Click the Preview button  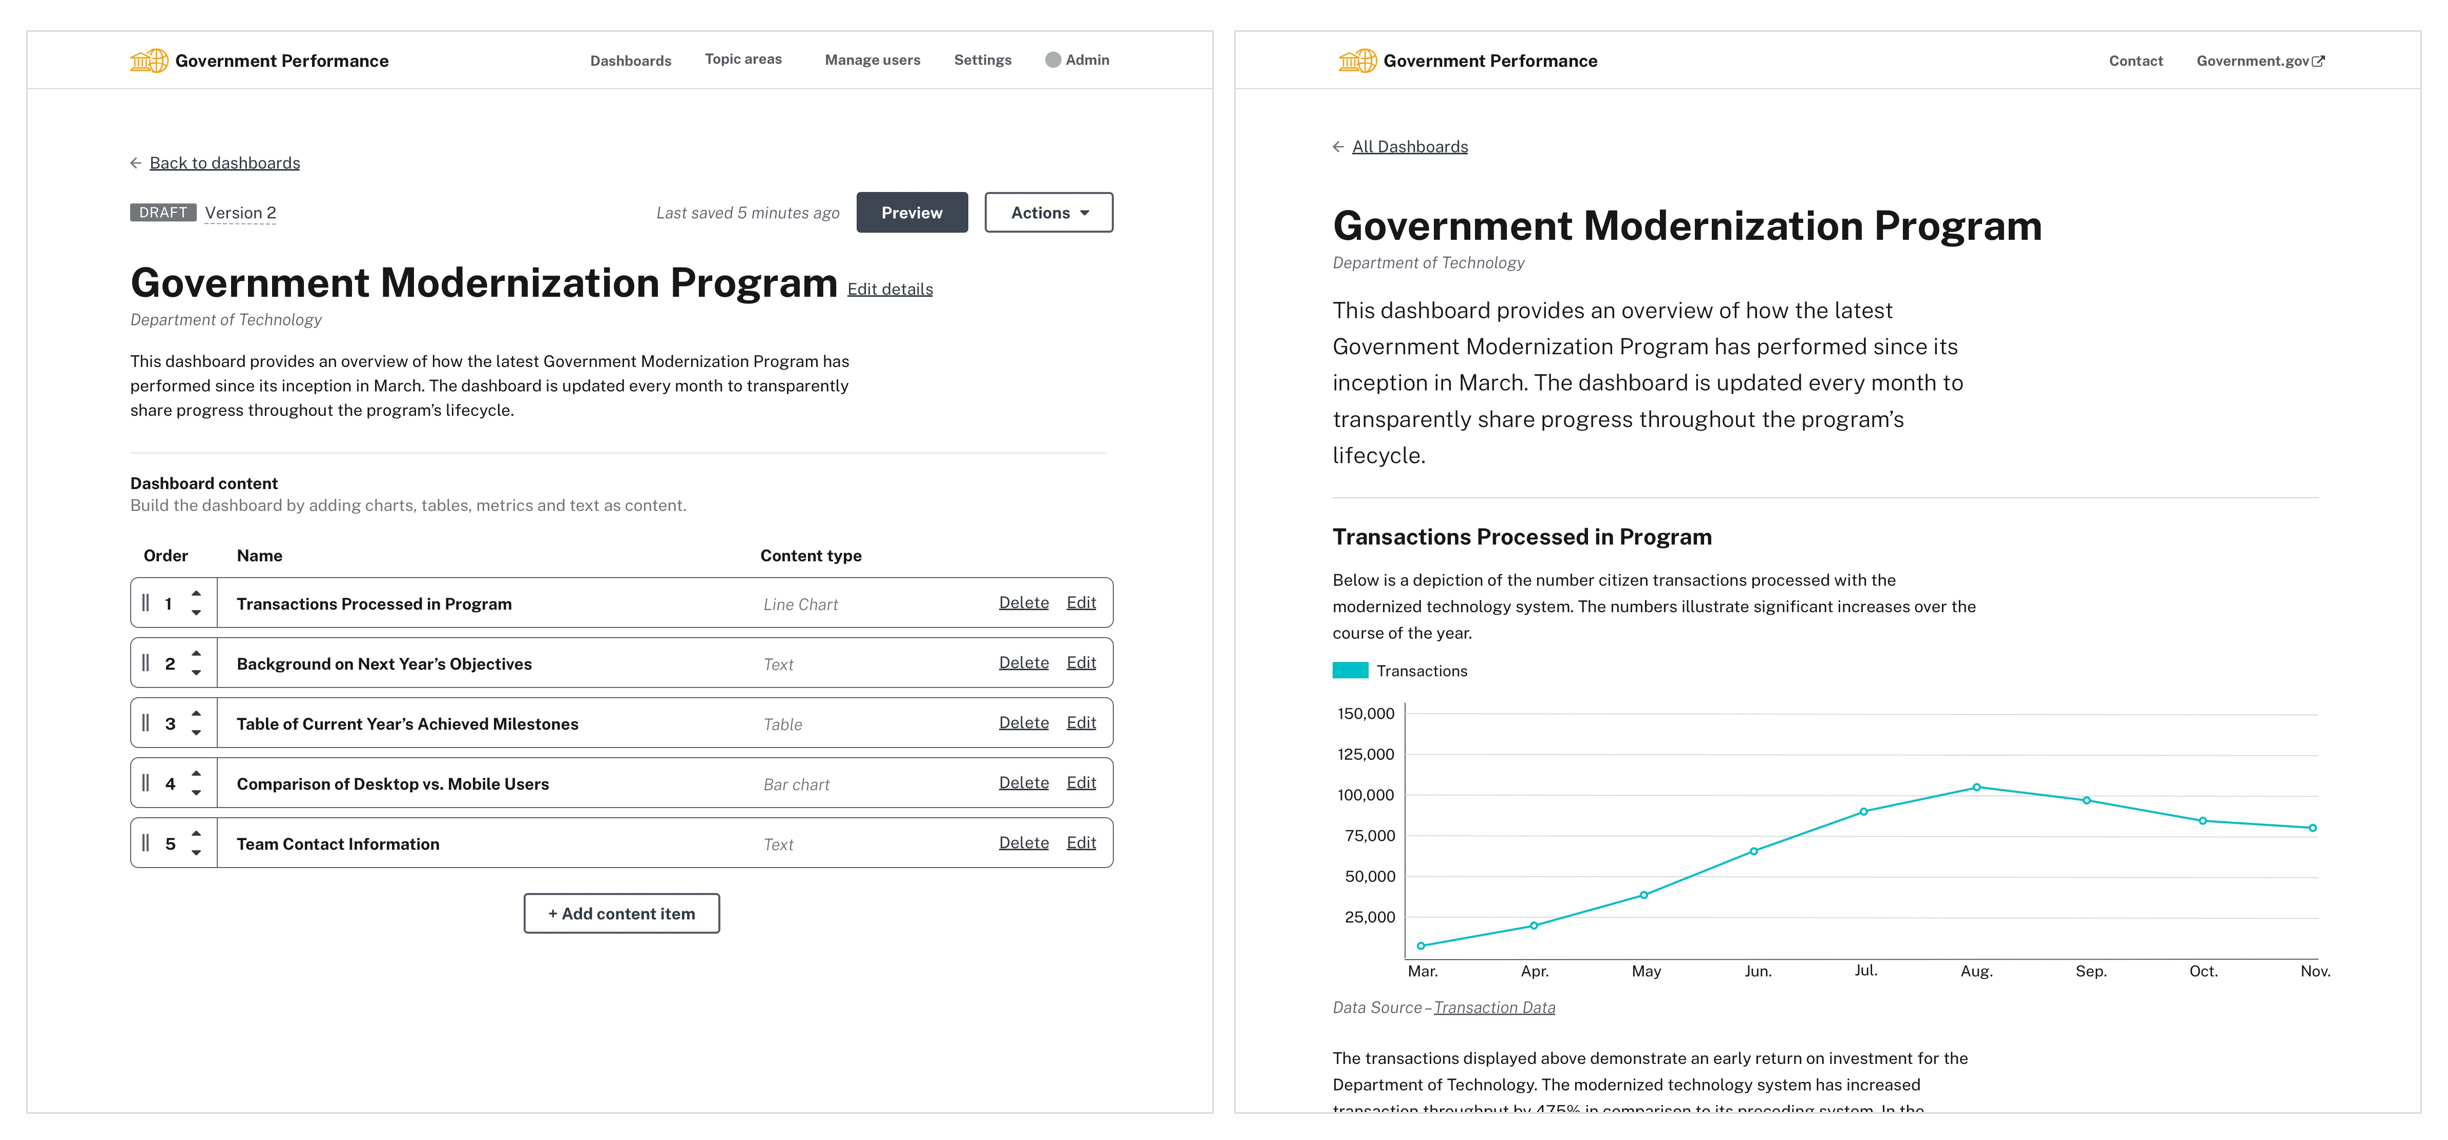coord(911,213)
